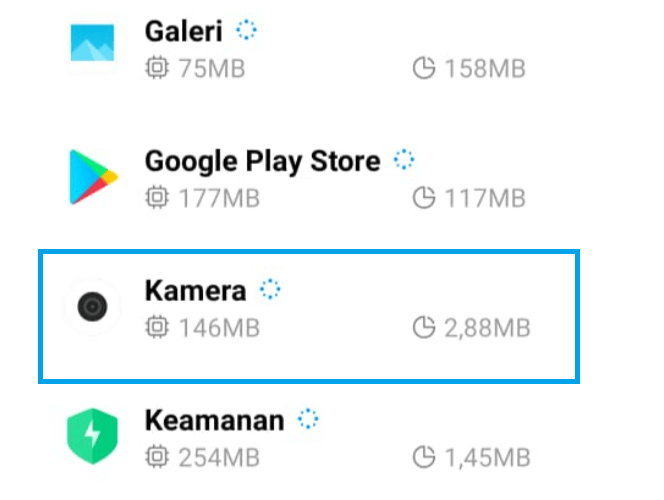Tap the storage pie icon beside 1,45MB
664x500 pixels.
(424, 457)
